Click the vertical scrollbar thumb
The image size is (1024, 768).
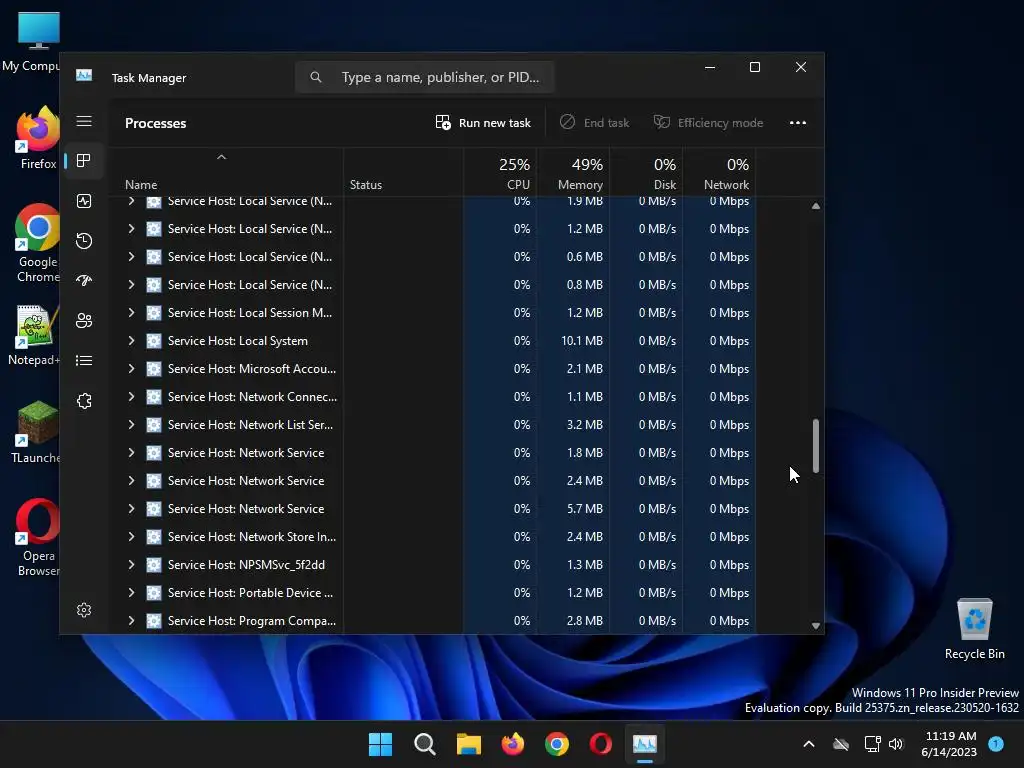816,446
